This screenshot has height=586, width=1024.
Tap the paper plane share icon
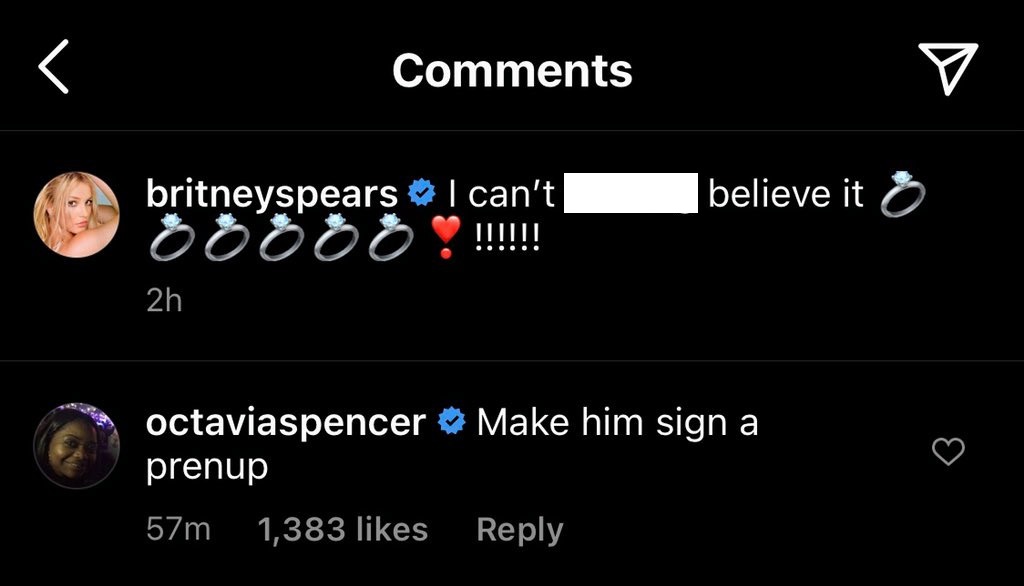pos(946,68)
